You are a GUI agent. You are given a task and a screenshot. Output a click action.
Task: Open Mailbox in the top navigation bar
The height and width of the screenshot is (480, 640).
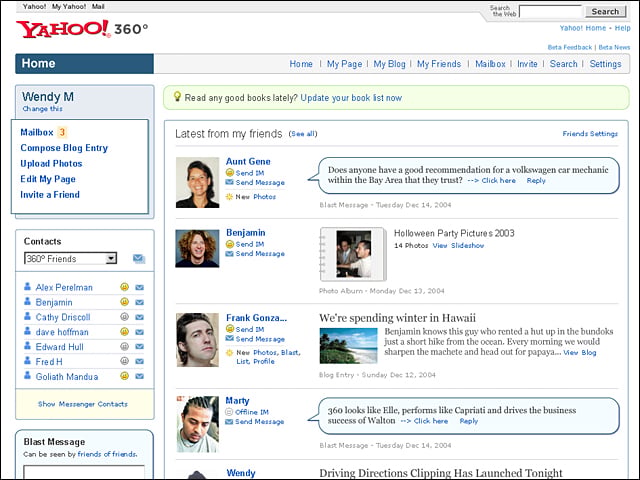490,64
